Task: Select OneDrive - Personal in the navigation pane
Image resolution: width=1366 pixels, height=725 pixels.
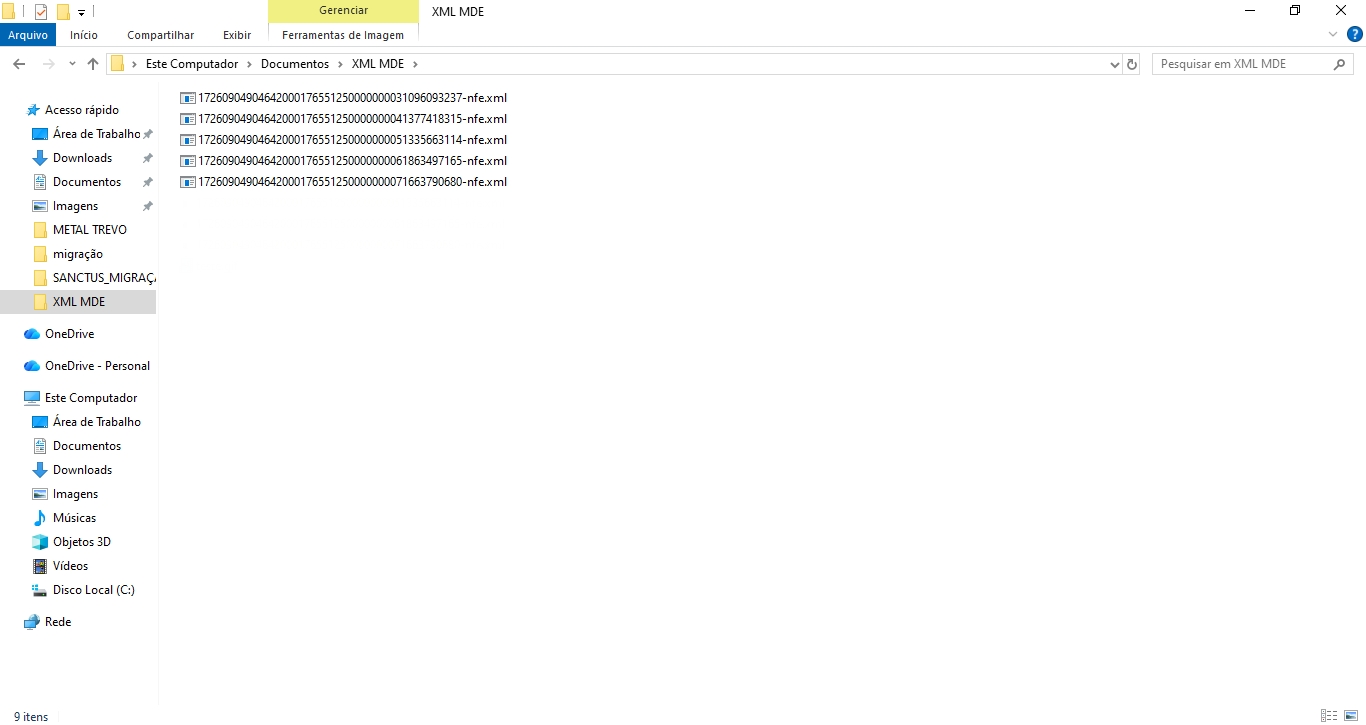Action: pos(97,366)
